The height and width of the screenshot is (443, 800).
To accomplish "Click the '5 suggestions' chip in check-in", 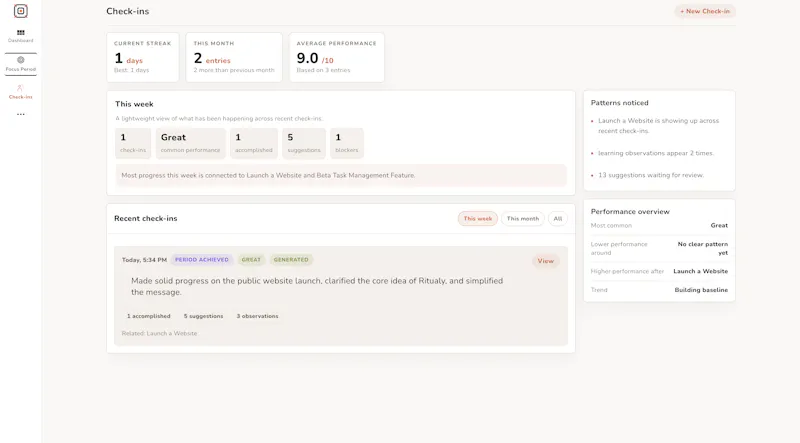I will point(203,316).
